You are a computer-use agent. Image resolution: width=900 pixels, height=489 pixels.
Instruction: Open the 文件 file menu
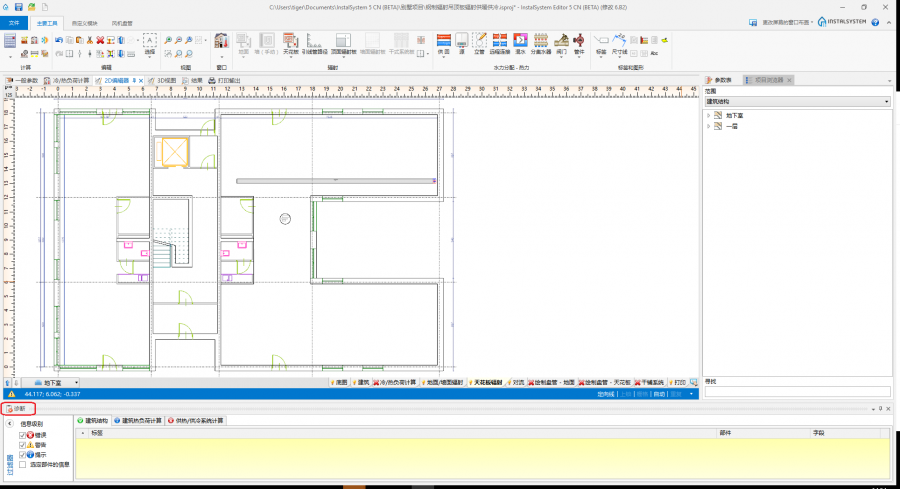coord(14,21)
